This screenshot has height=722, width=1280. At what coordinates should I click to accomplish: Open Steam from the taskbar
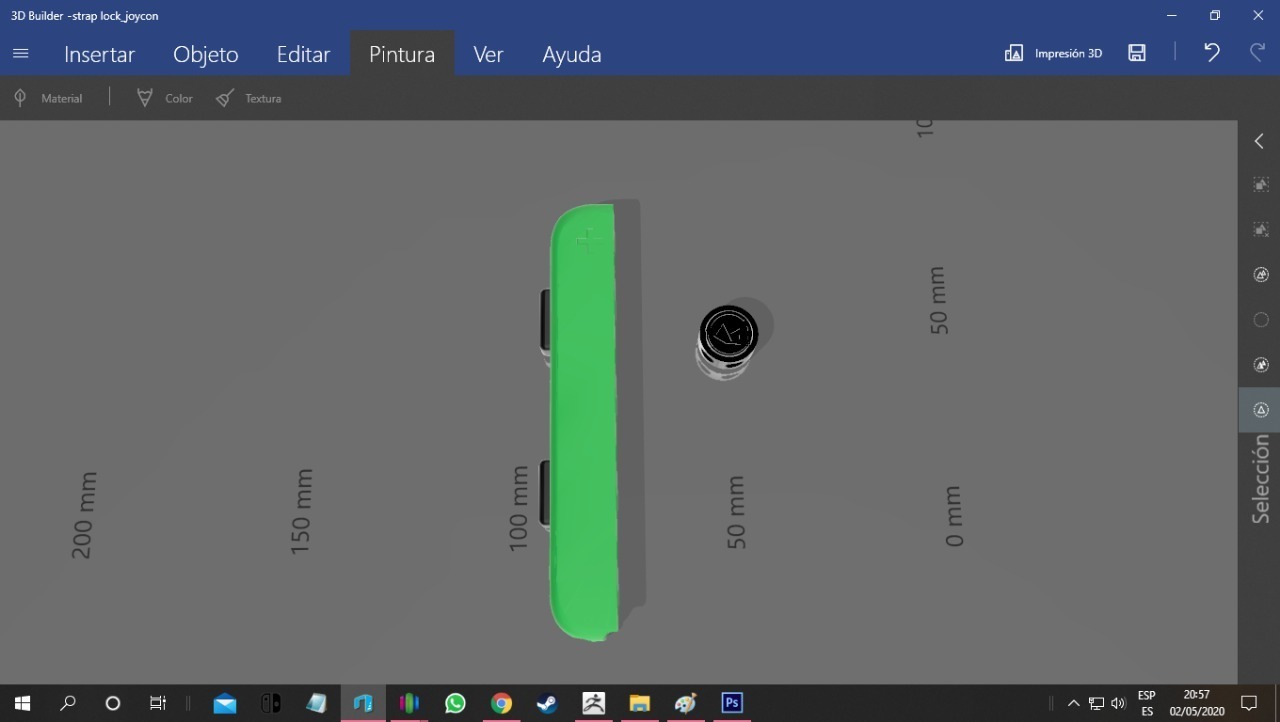[x=547, y=703]
